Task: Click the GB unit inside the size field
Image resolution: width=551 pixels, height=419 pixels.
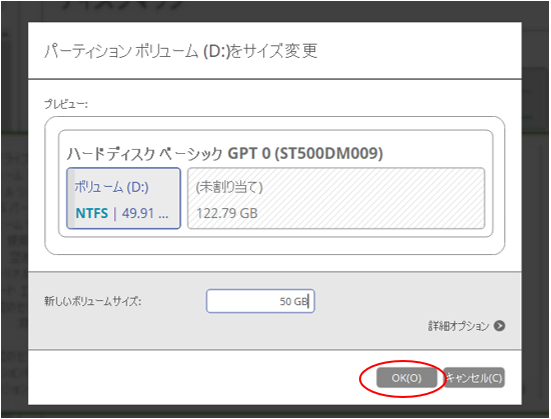Action: point(300,301)
